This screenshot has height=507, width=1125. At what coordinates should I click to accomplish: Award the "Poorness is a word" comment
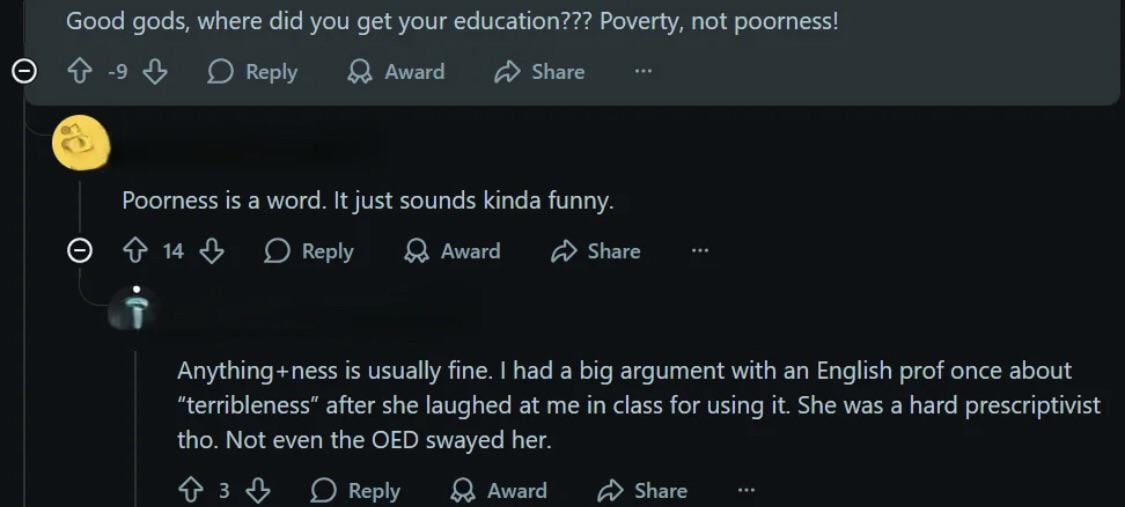[452, 251]
